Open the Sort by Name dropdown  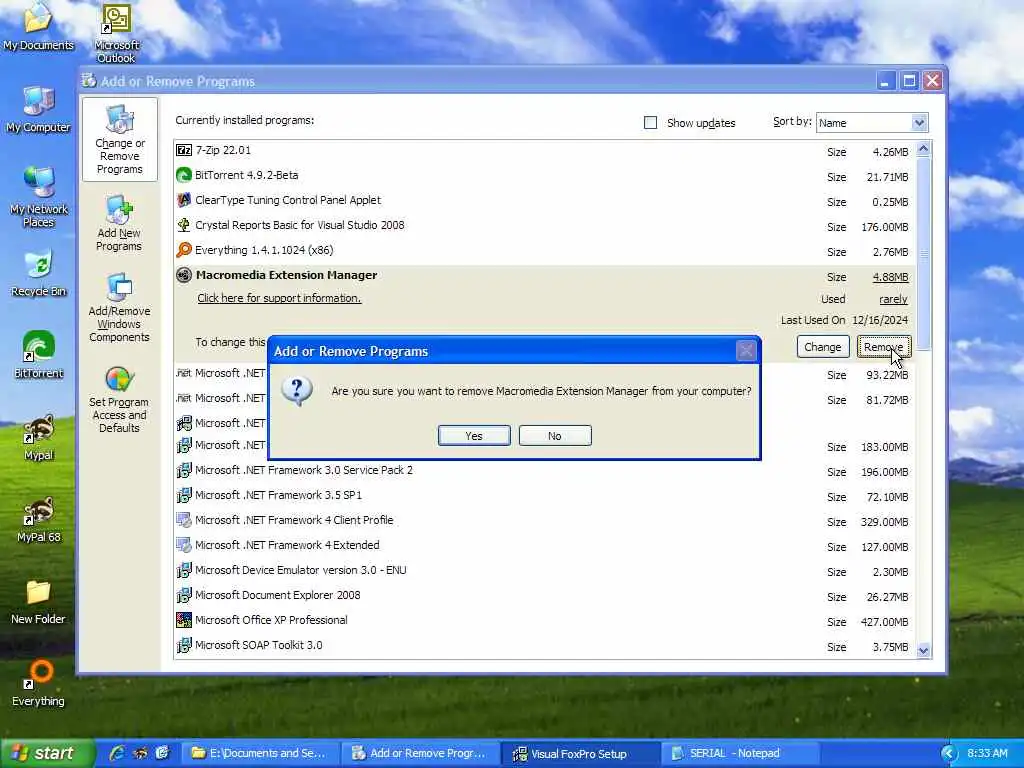872,123
